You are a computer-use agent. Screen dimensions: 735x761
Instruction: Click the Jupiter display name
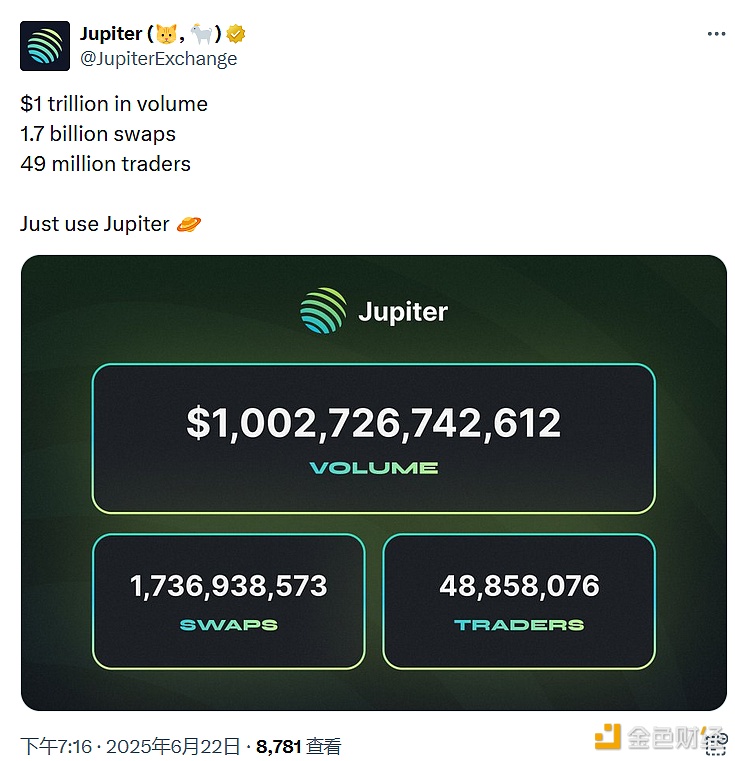[111, 34]
